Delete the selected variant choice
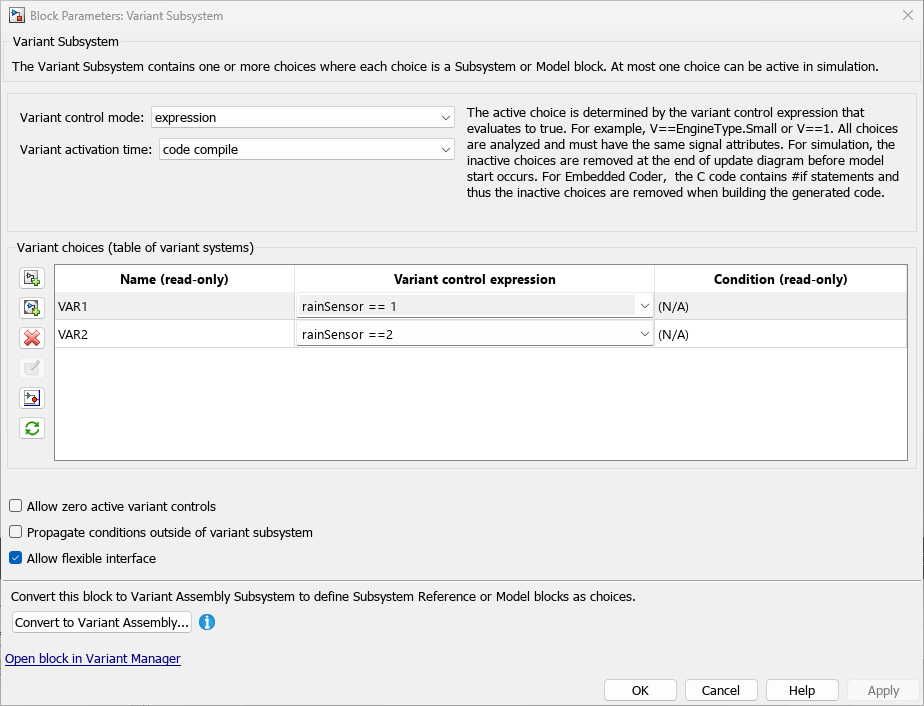924x706 pixels. point(30,338)
